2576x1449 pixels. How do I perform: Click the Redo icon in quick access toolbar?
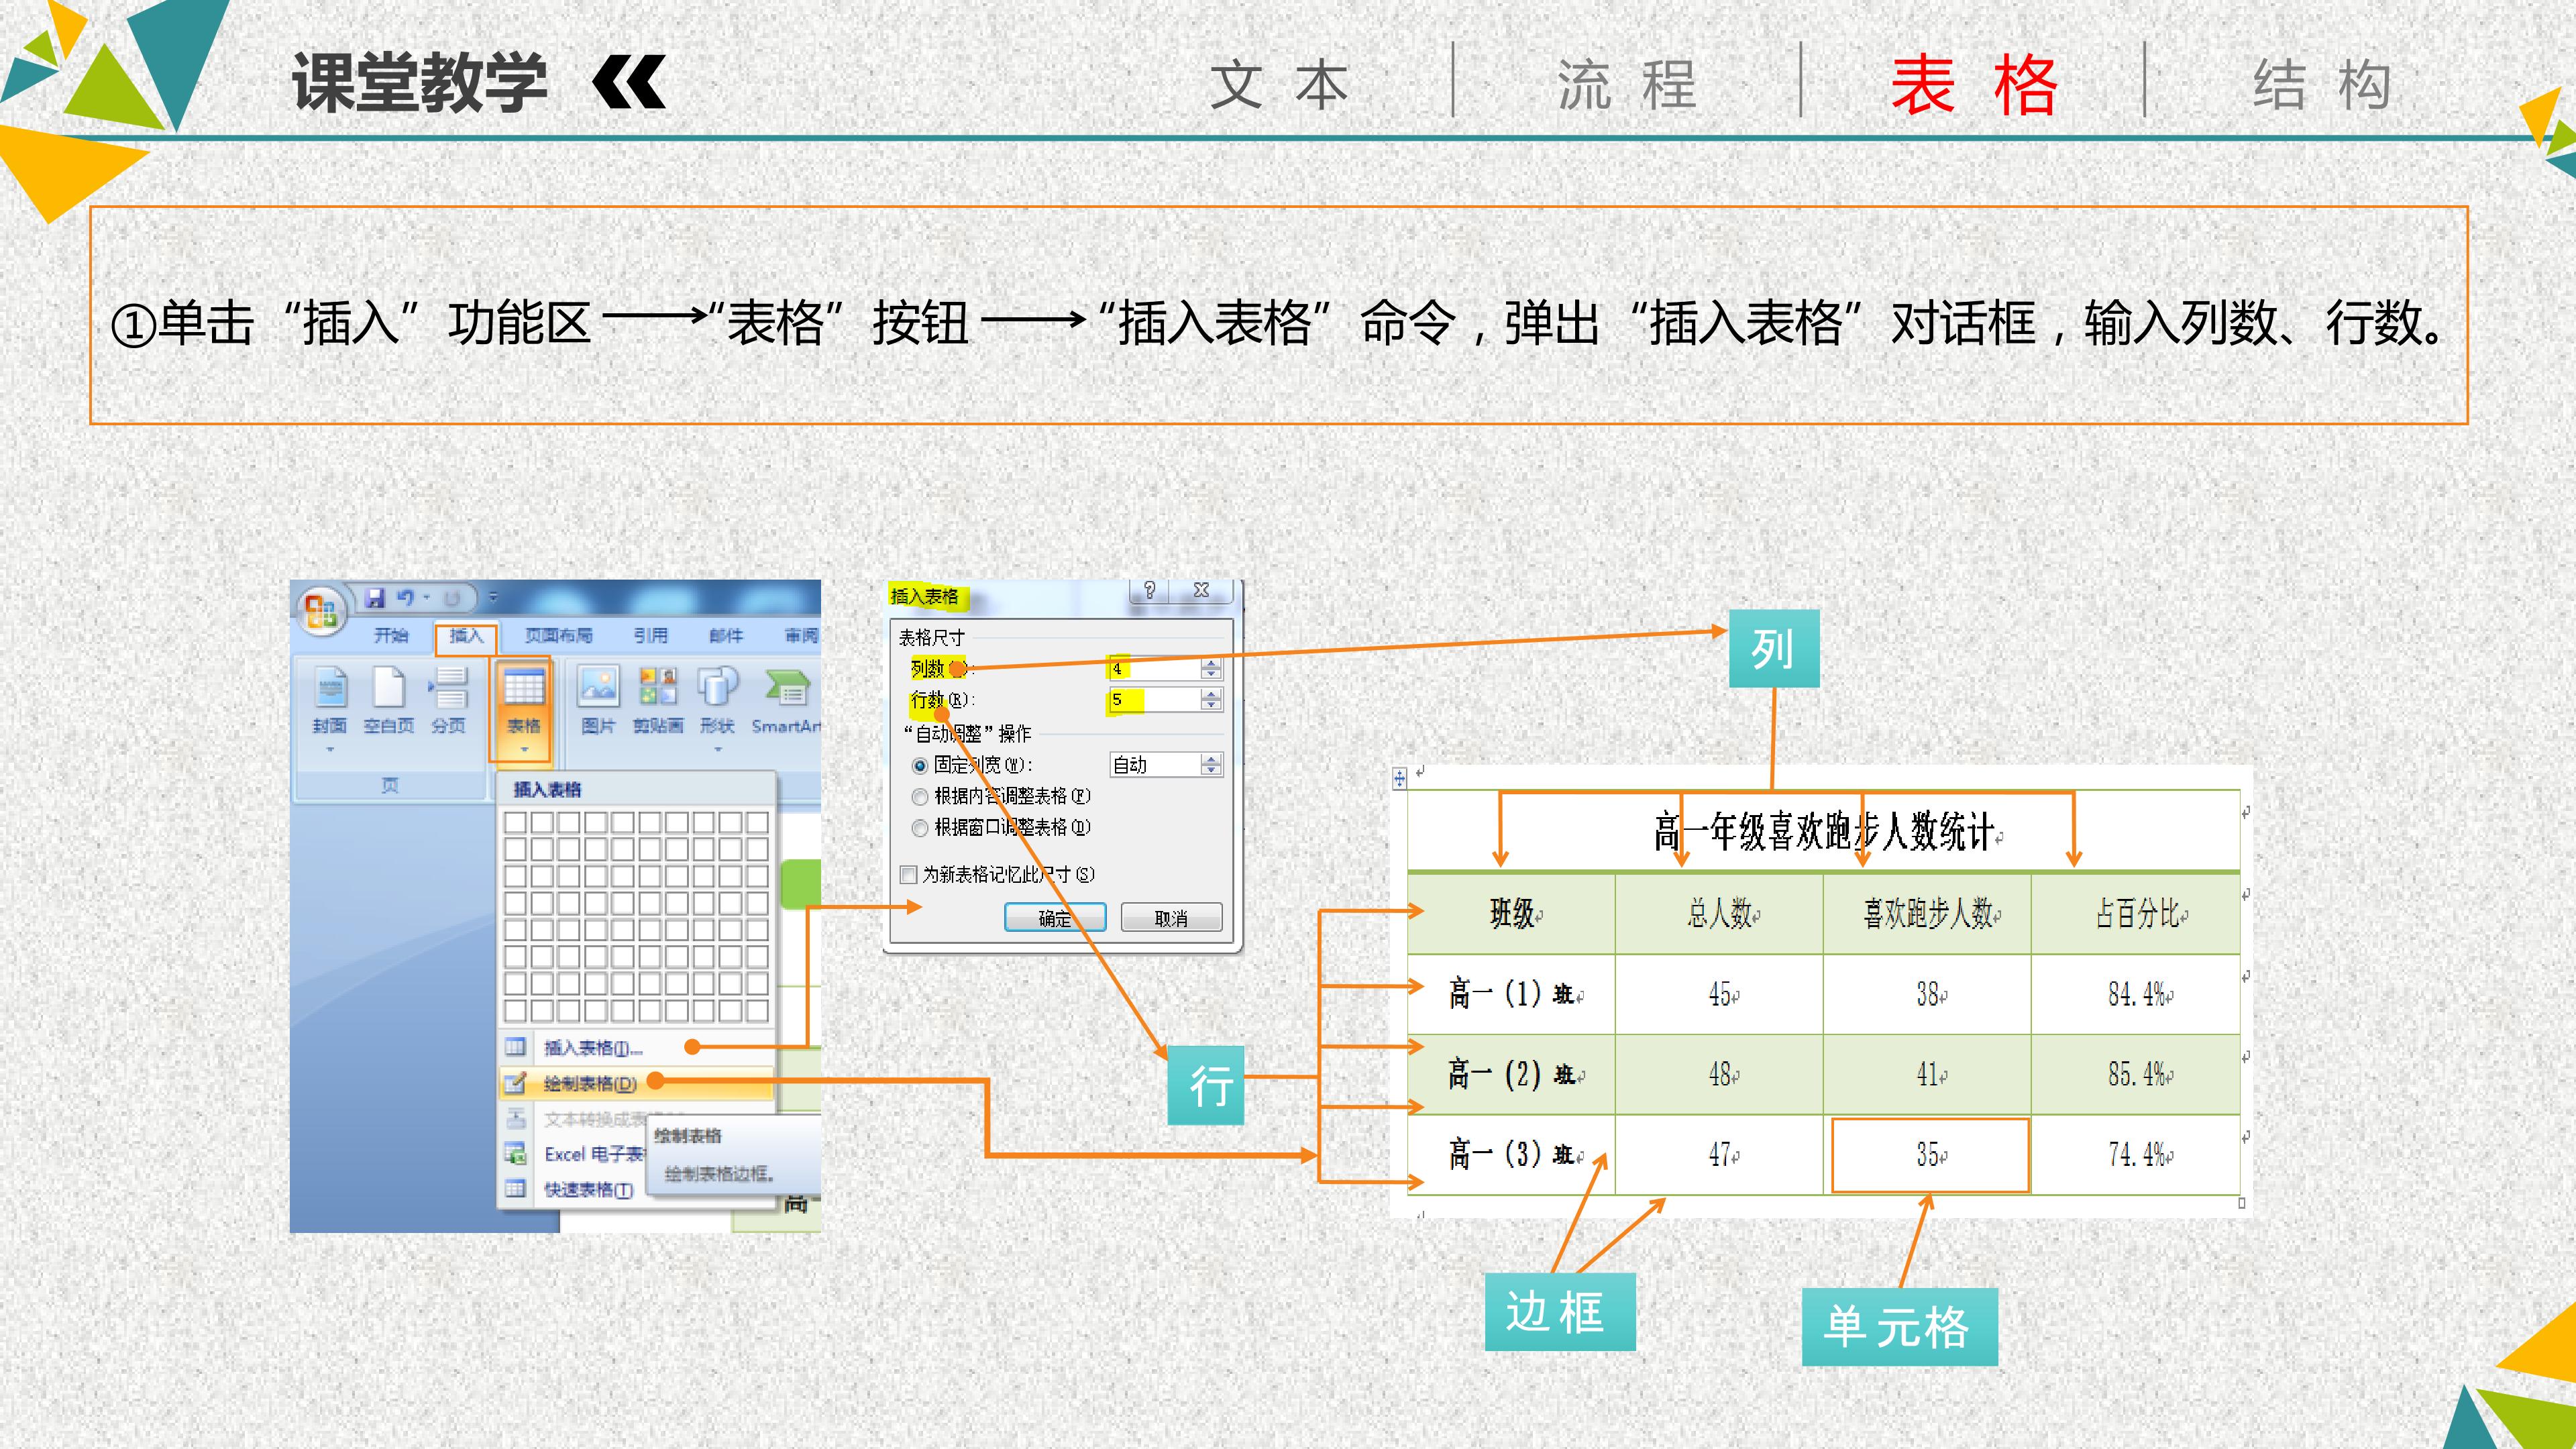click(452, 598)
